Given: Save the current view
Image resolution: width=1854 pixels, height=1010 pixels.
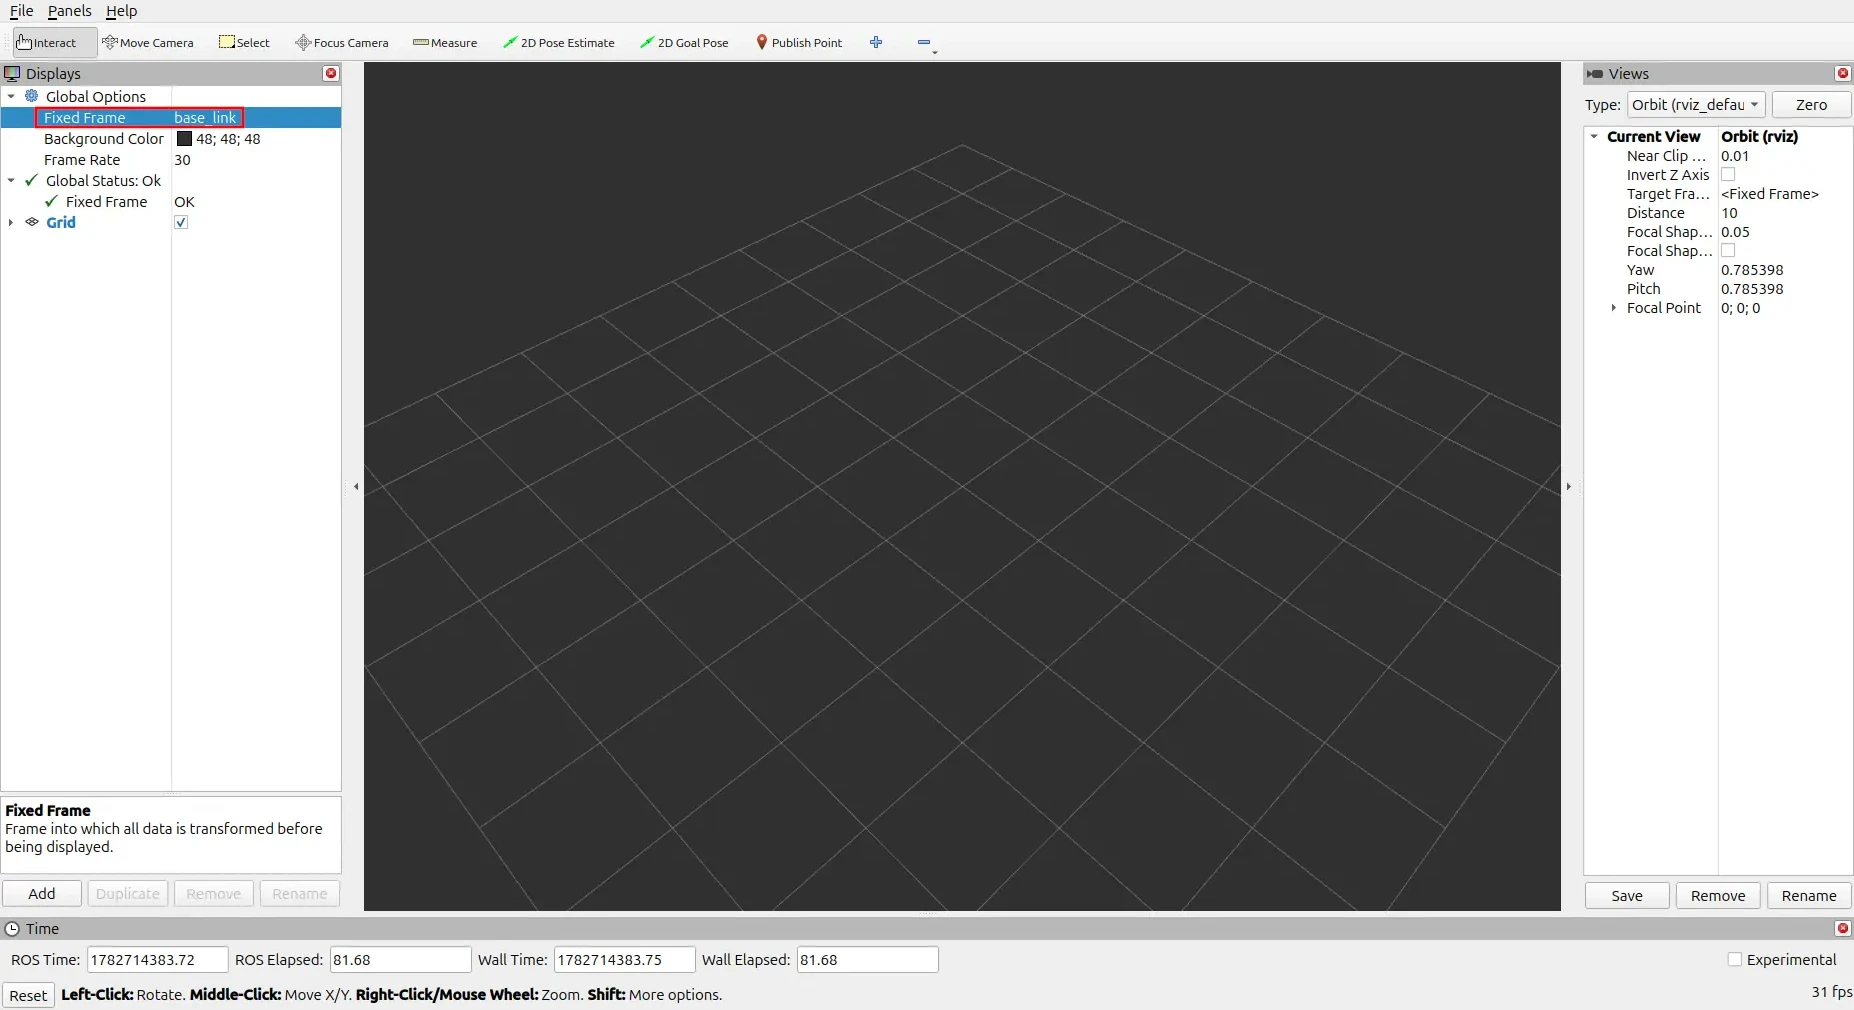Looking at the screenshot, I should point(1627,895).
